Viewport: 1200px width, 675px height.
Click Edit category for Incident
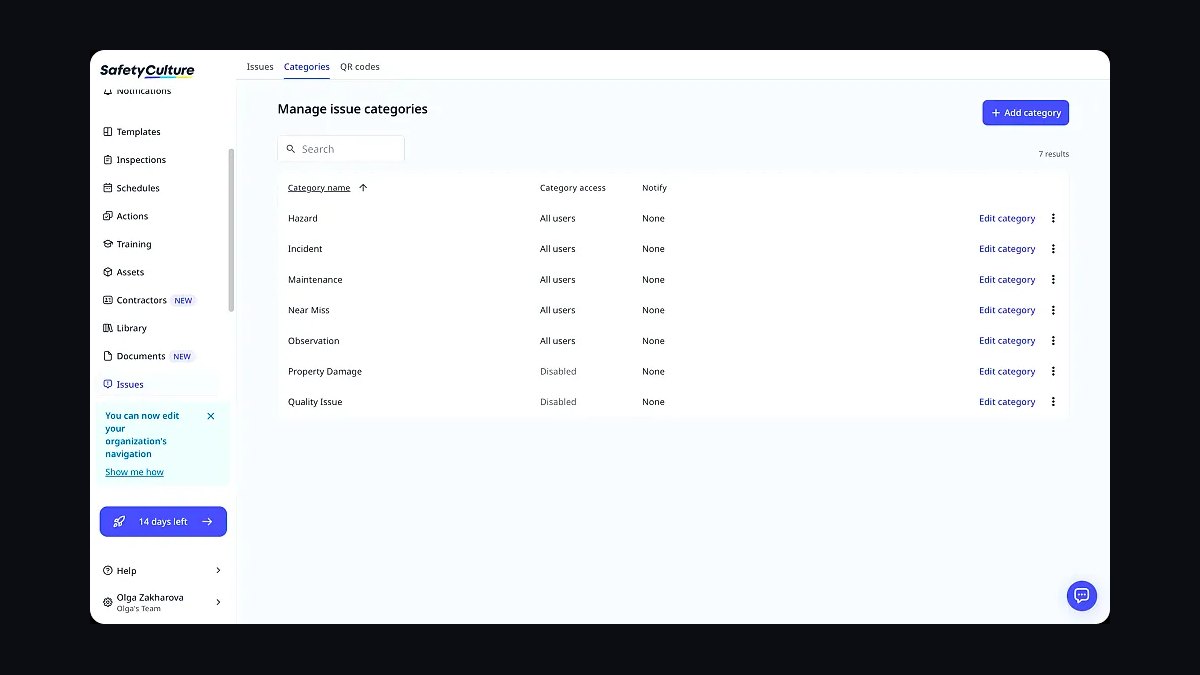pos(1007,249)
